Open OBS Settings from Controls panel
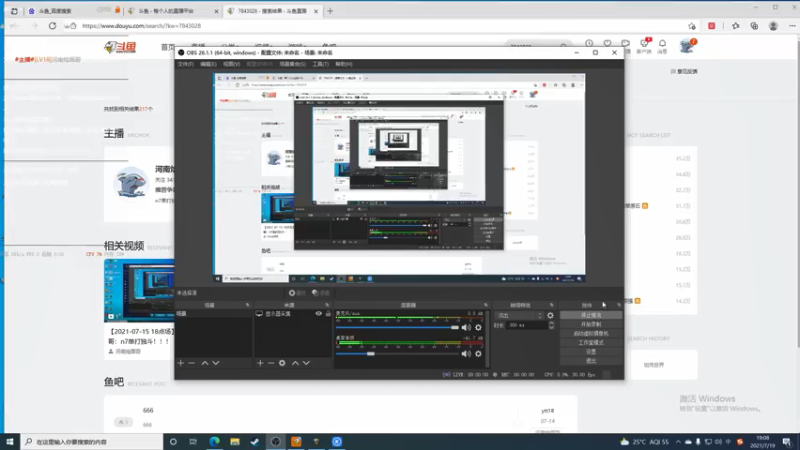The height and width of the screenshot is (450, 800). tap(591, 352)
